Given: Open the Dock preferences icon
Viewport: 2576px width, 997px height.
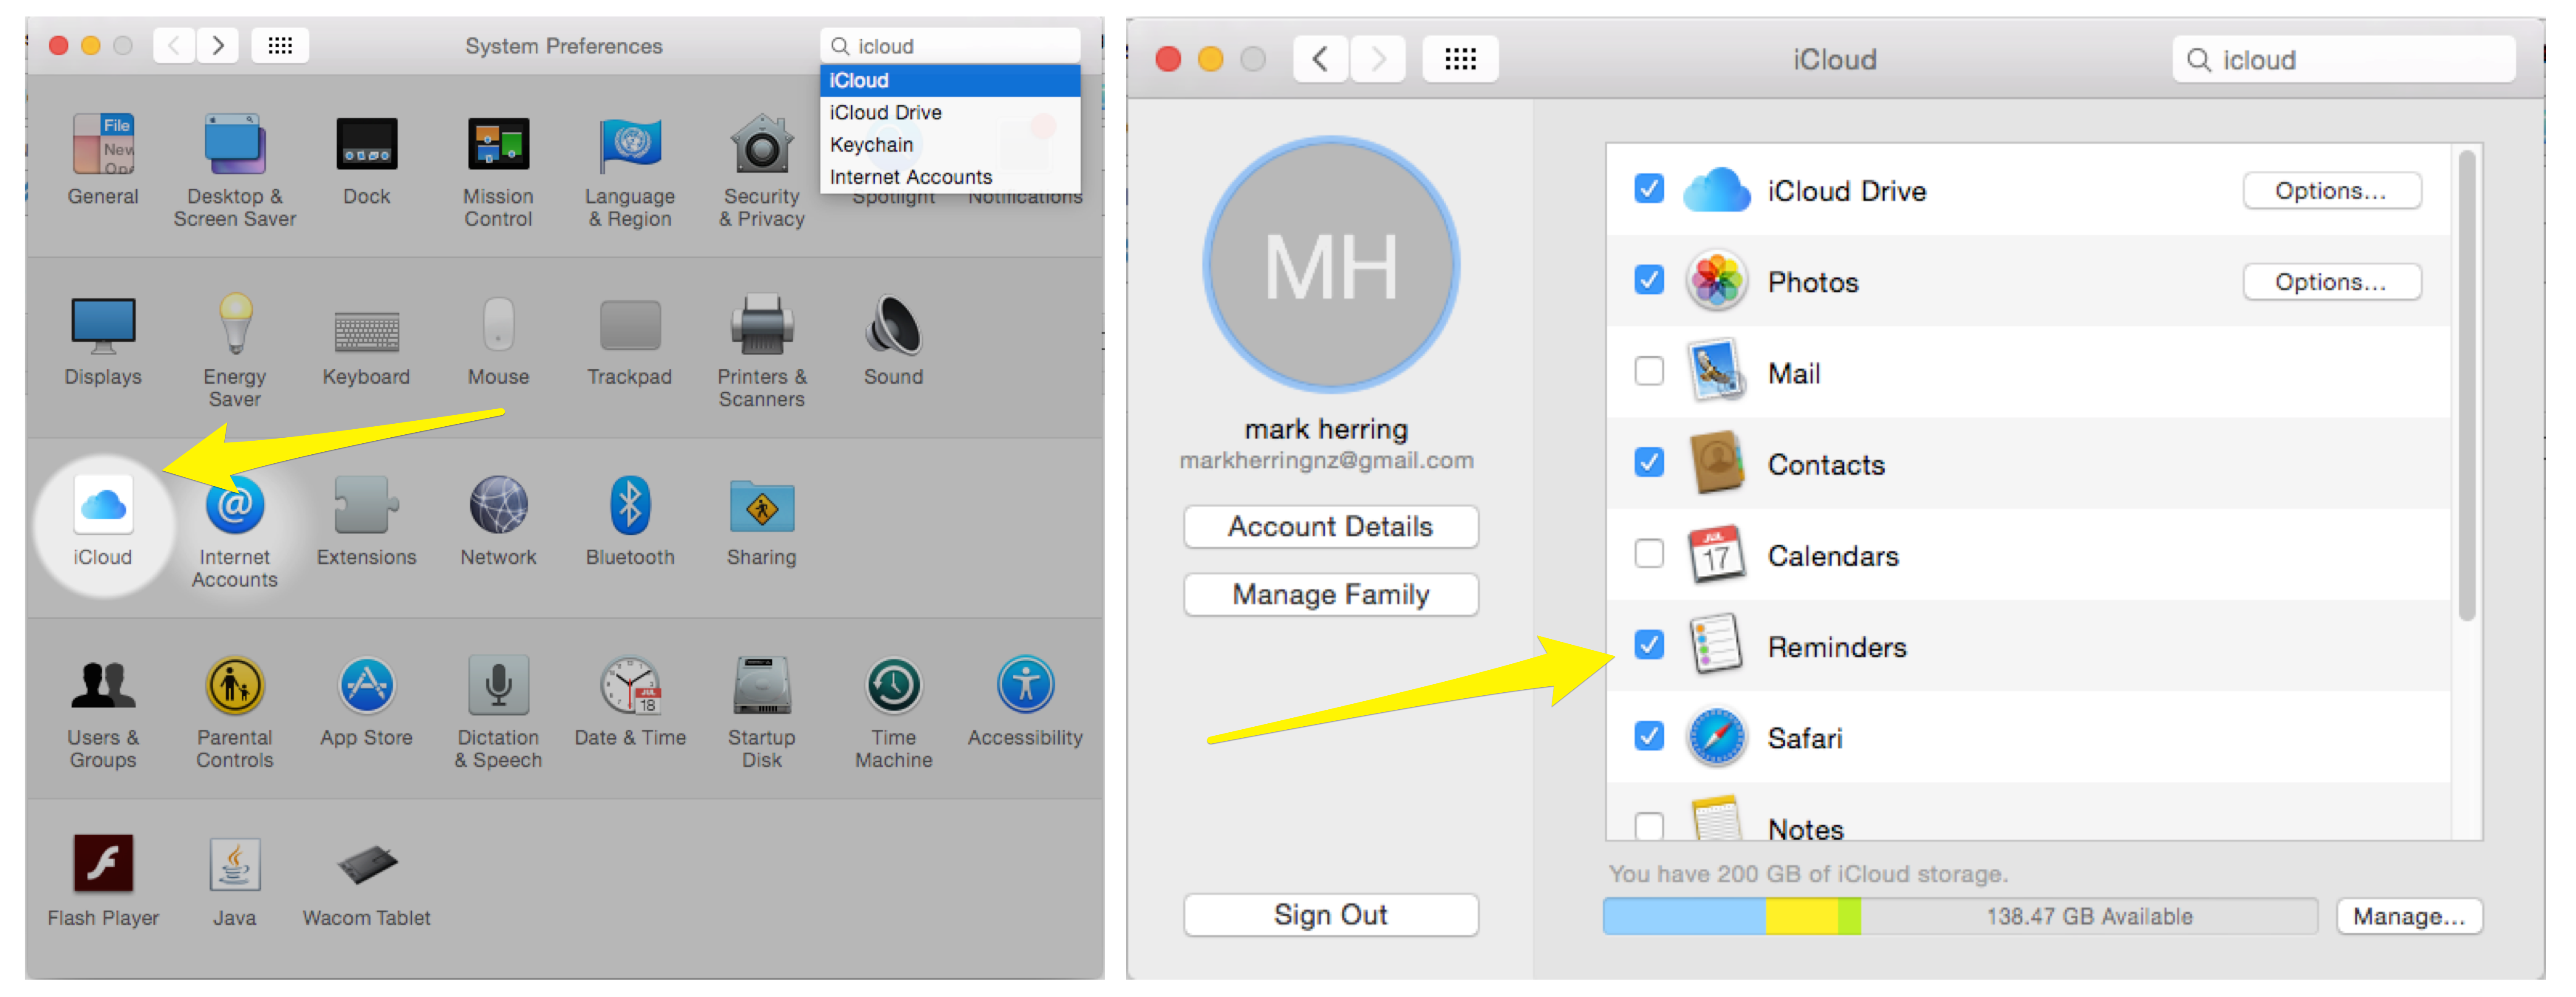Looking at the screenshot, I should (x=367, y=145).
